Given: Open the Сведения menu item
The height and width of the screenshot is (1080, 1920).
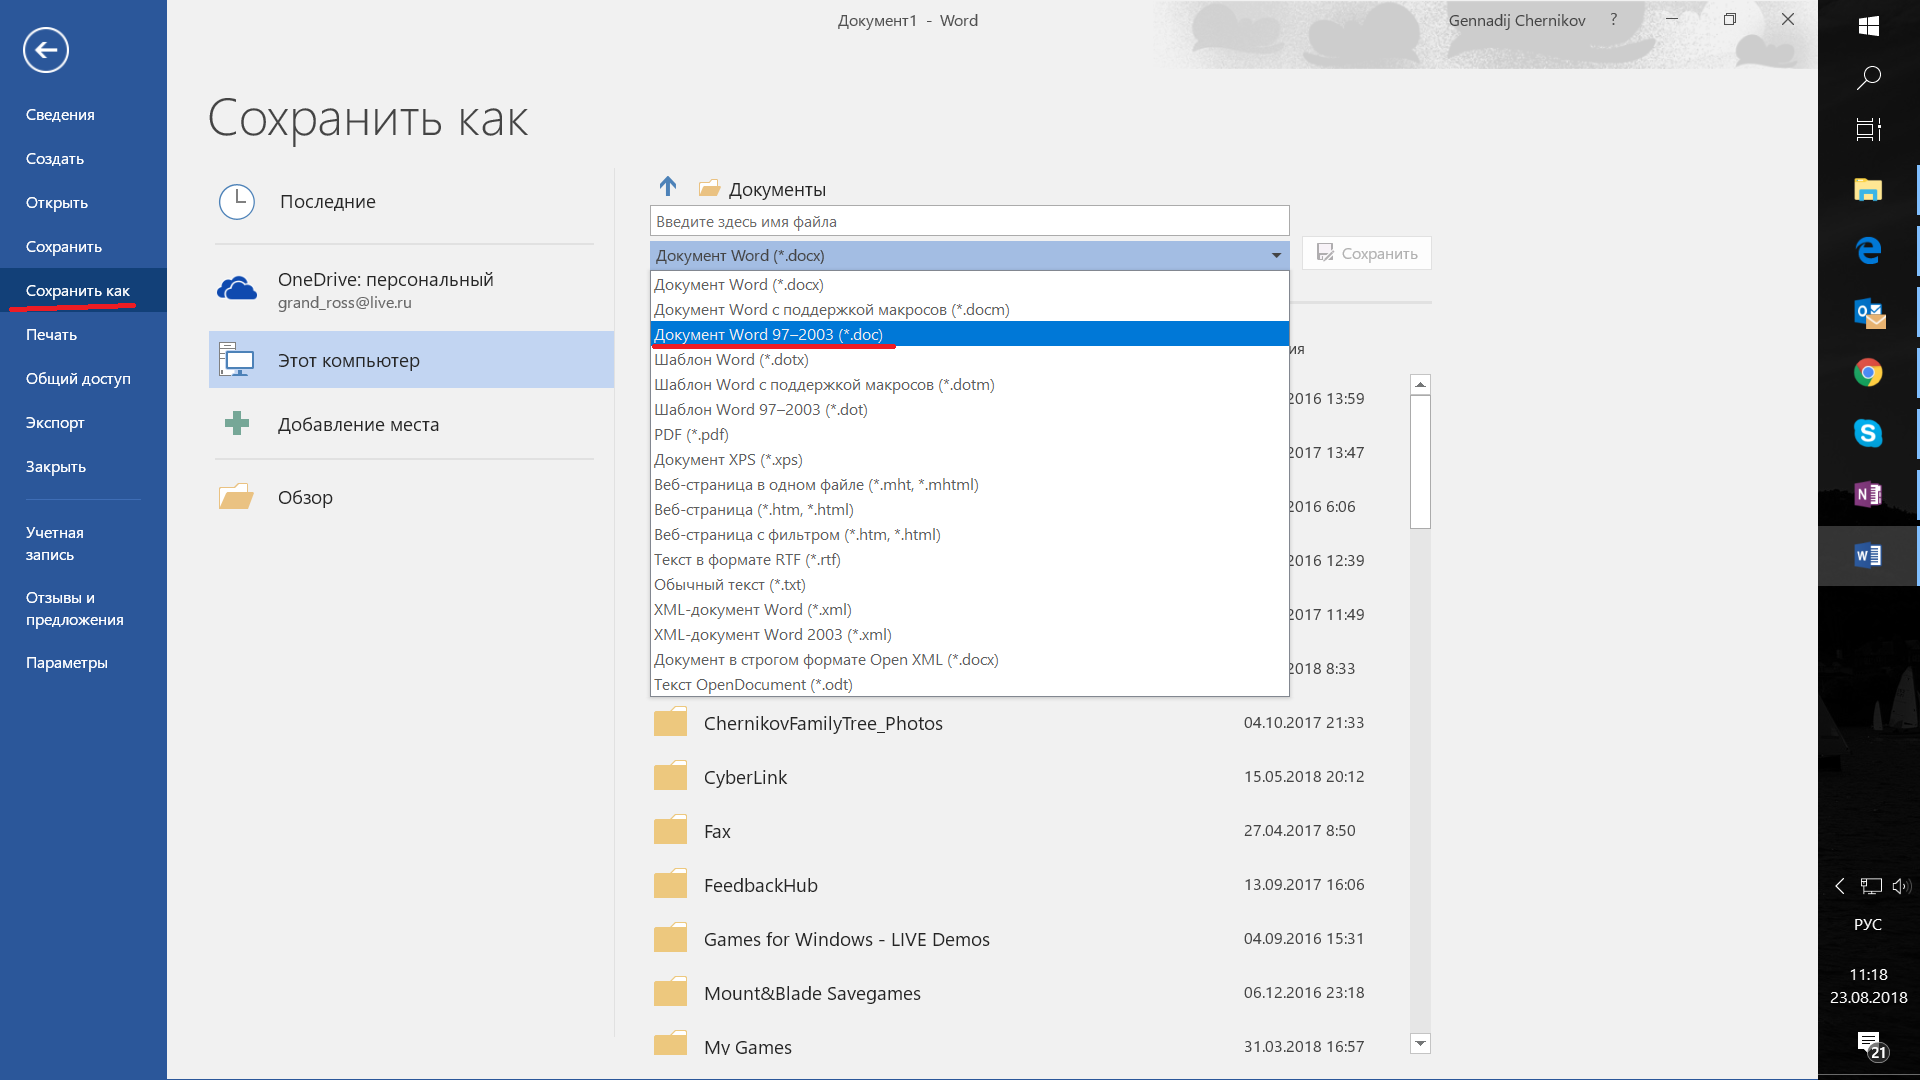Looking at the screenshot, I should point(83,114).
